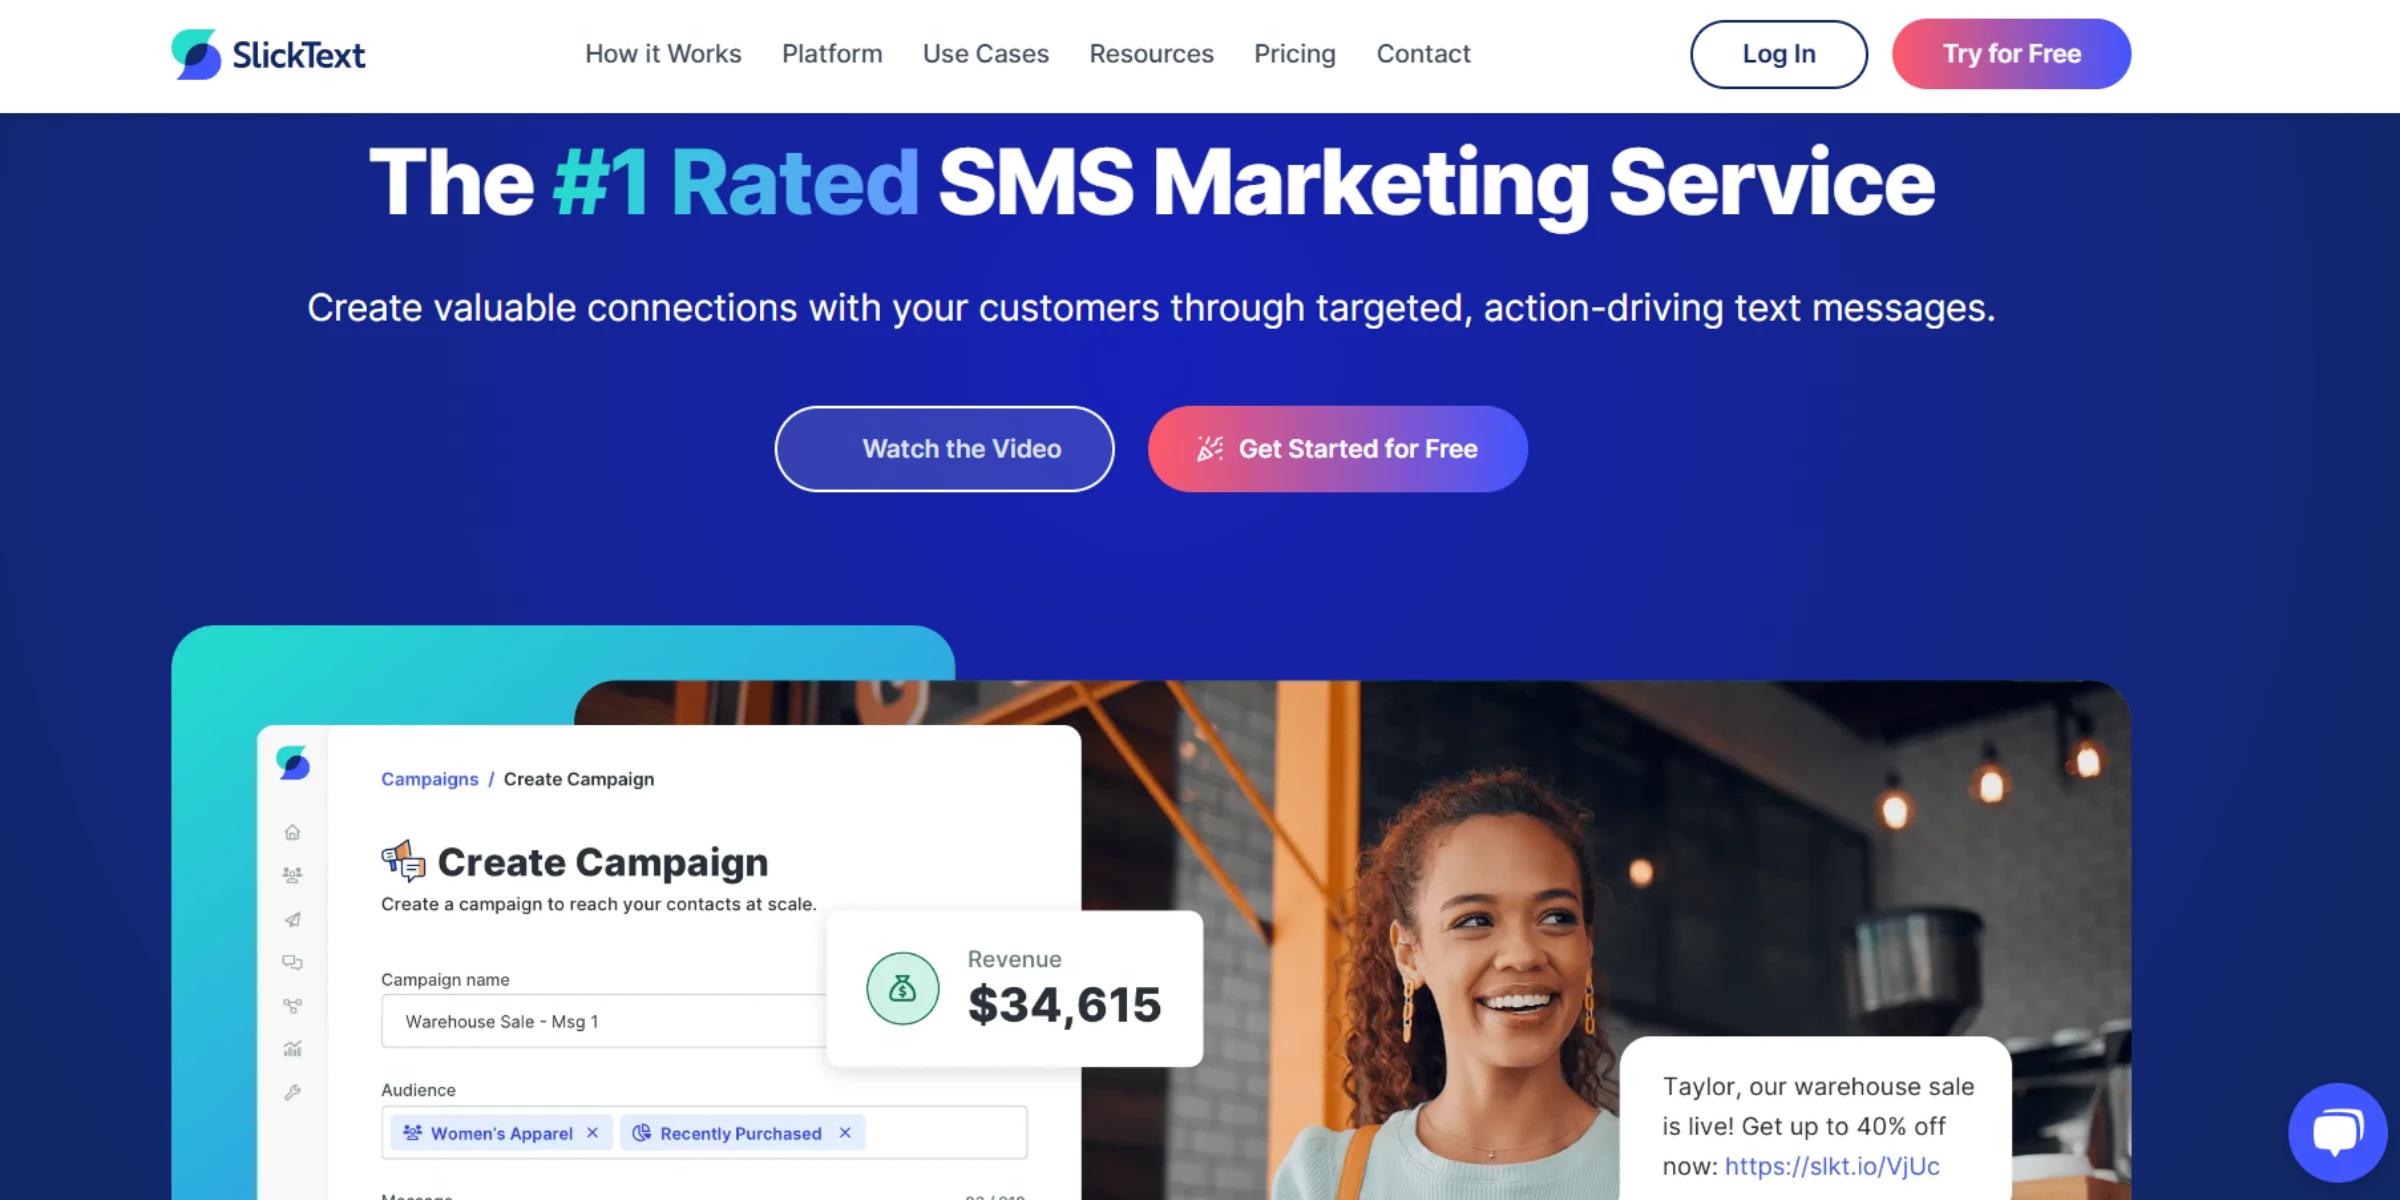The height and width of the screenshot is (1200, 2400).
Task: Expand the Use Cases menu
Action: coord(986,54)
